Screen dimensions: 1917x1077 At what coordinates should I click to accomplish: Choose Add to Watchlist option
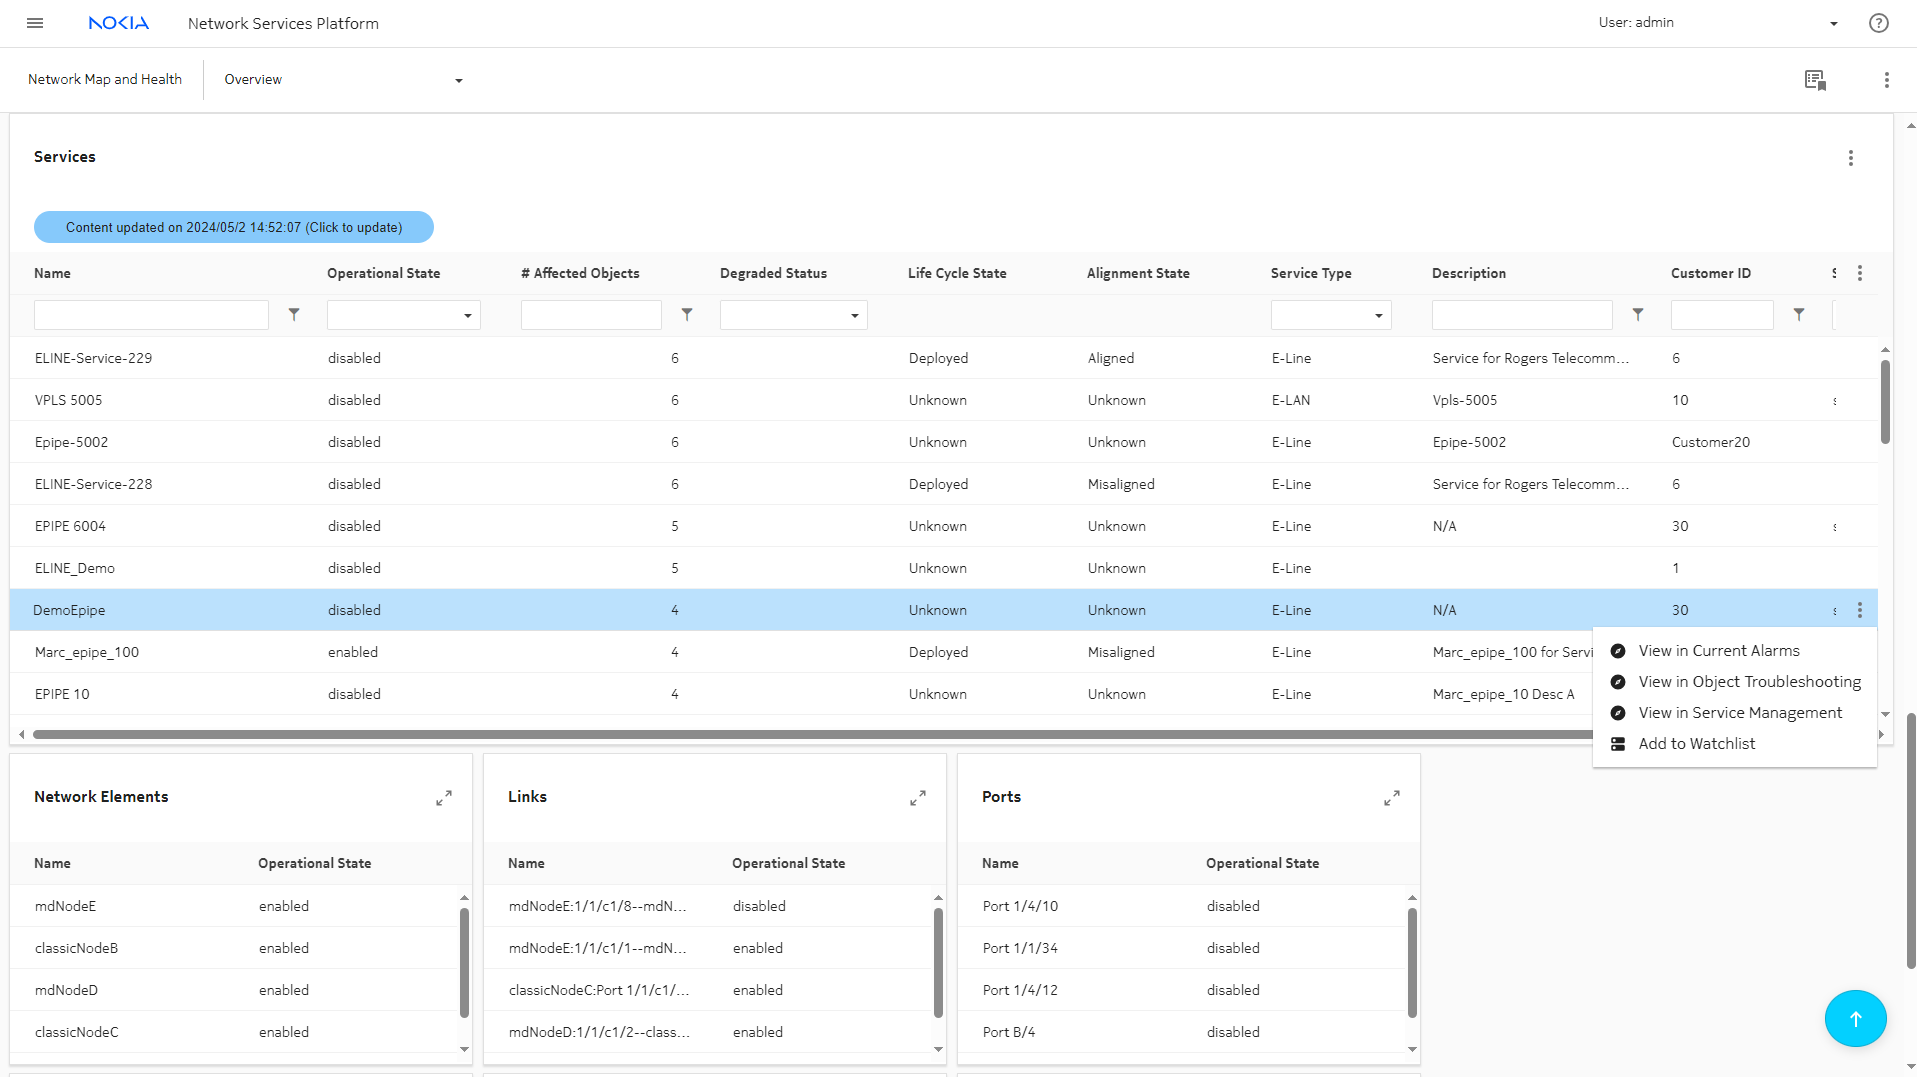pos(1696,744)
